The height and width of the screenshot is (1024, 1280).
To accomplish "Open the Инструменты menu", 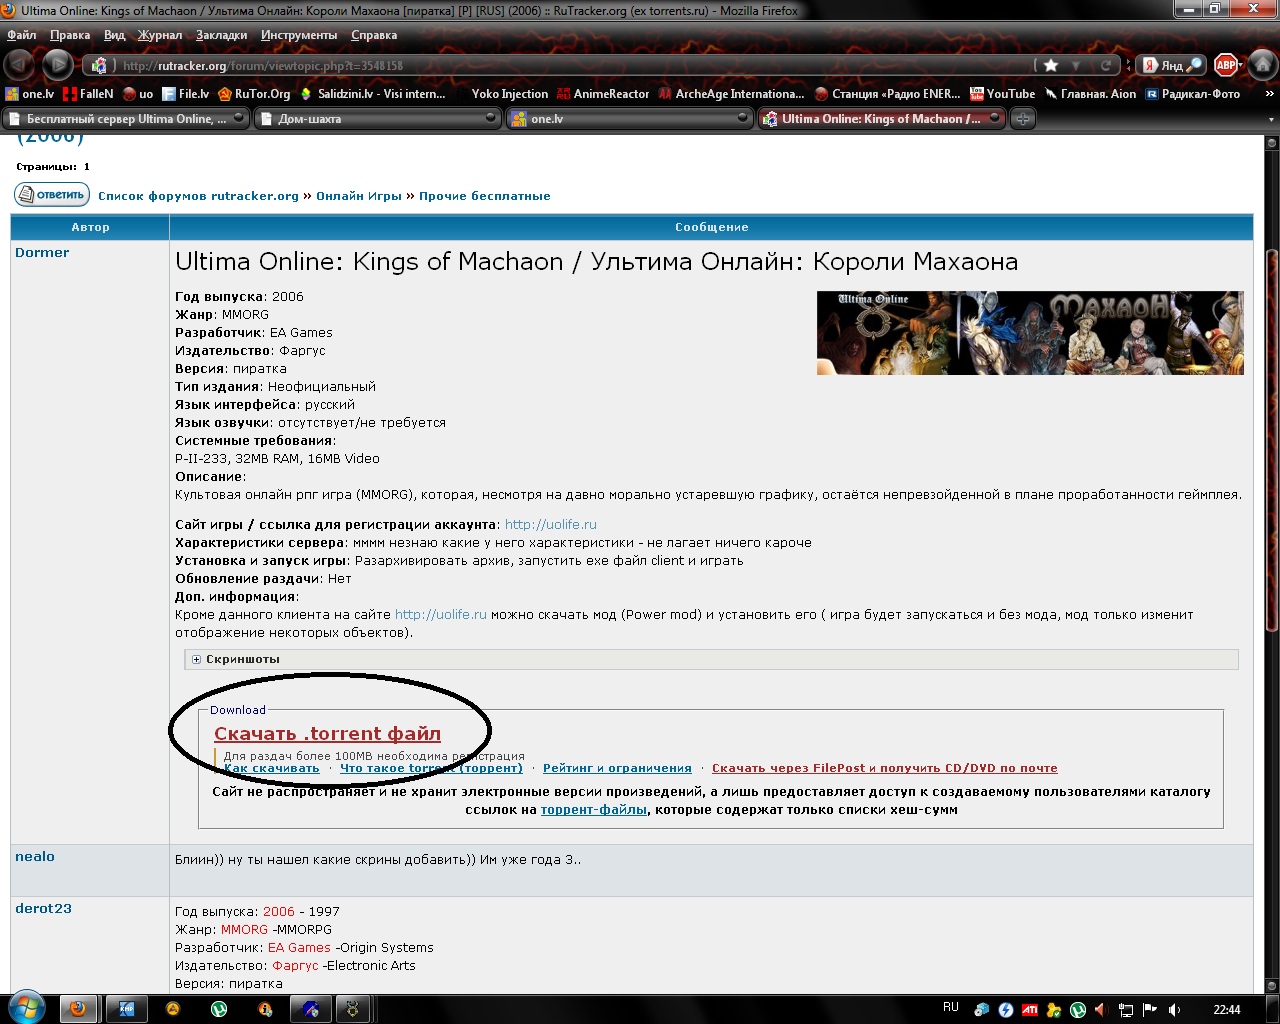I will [x=299, y=35].
